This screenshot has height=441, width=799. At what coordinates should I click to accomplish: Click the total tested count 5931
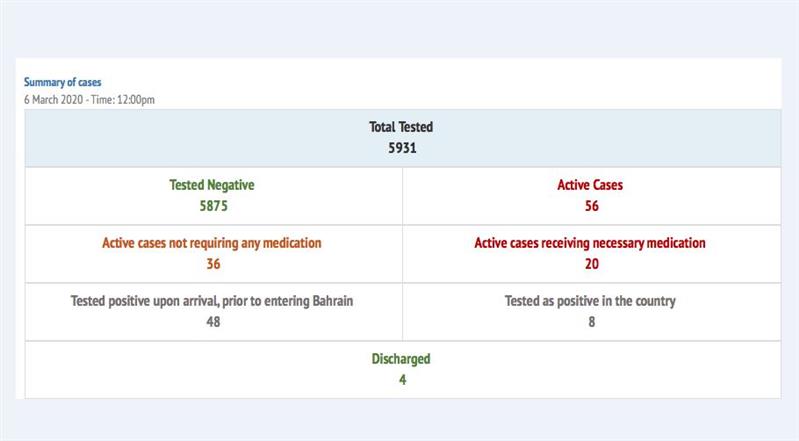402,148
